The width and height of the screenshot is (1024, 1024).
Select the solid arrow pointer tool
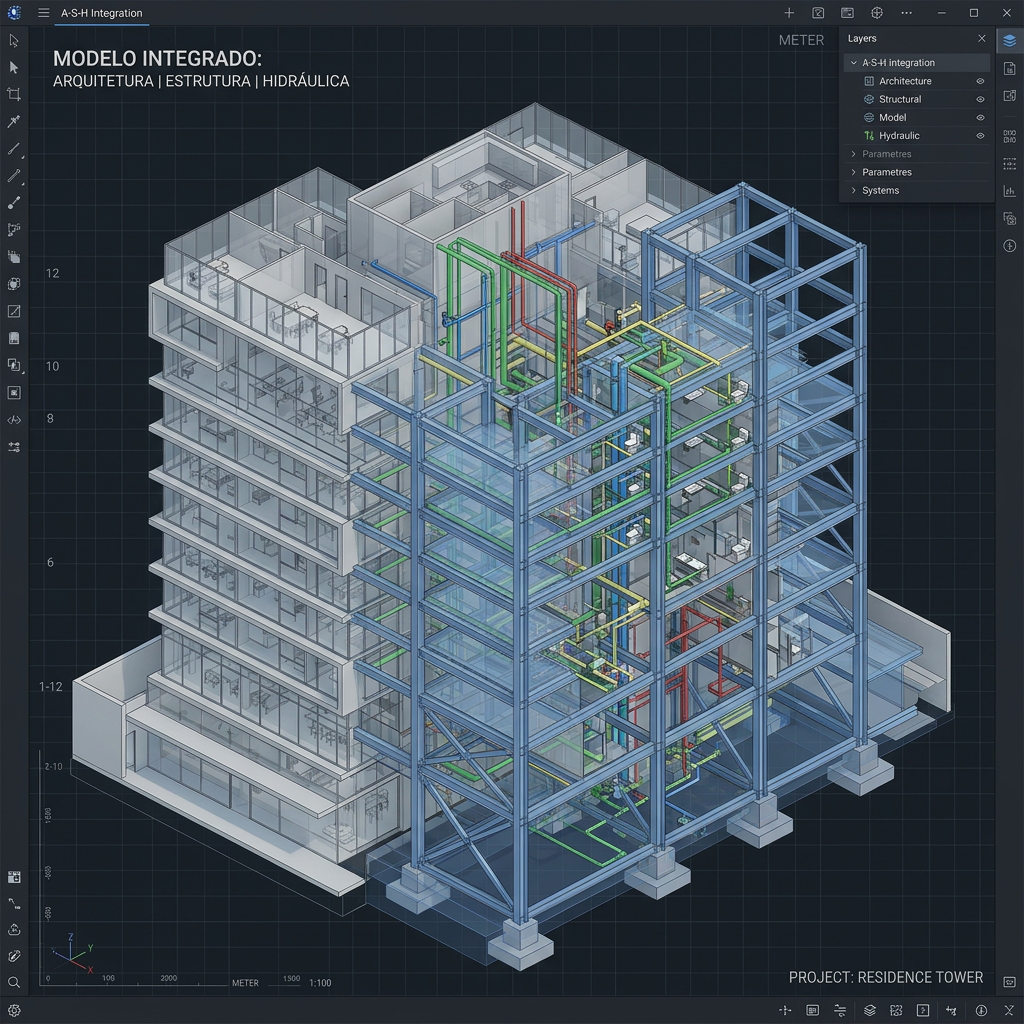14,67
